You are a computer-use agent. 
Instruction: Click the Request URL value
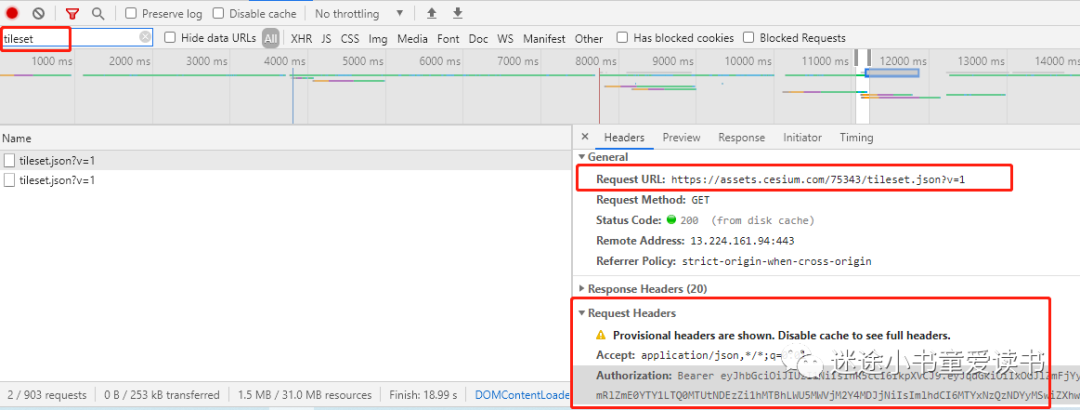click(x=818, y=179)
